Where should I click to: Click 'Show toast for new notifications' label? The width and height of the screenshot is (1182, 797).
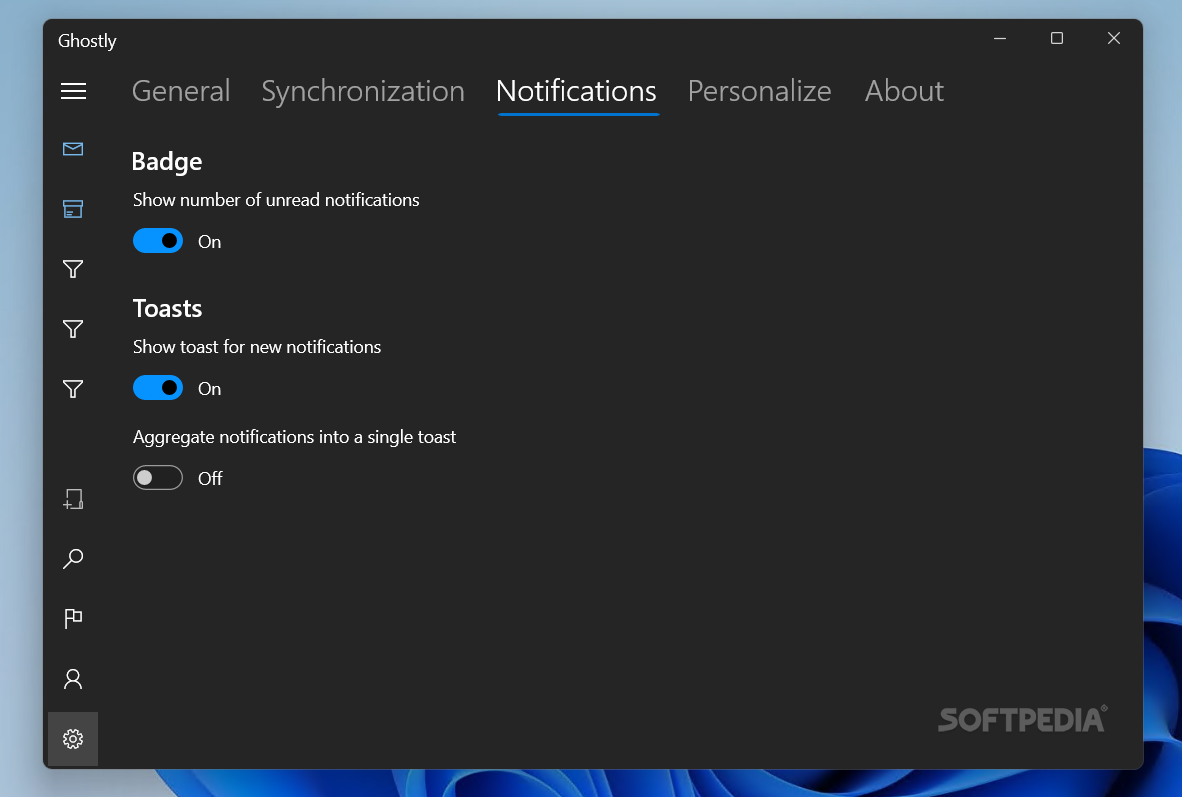click(x=257, y=347)
